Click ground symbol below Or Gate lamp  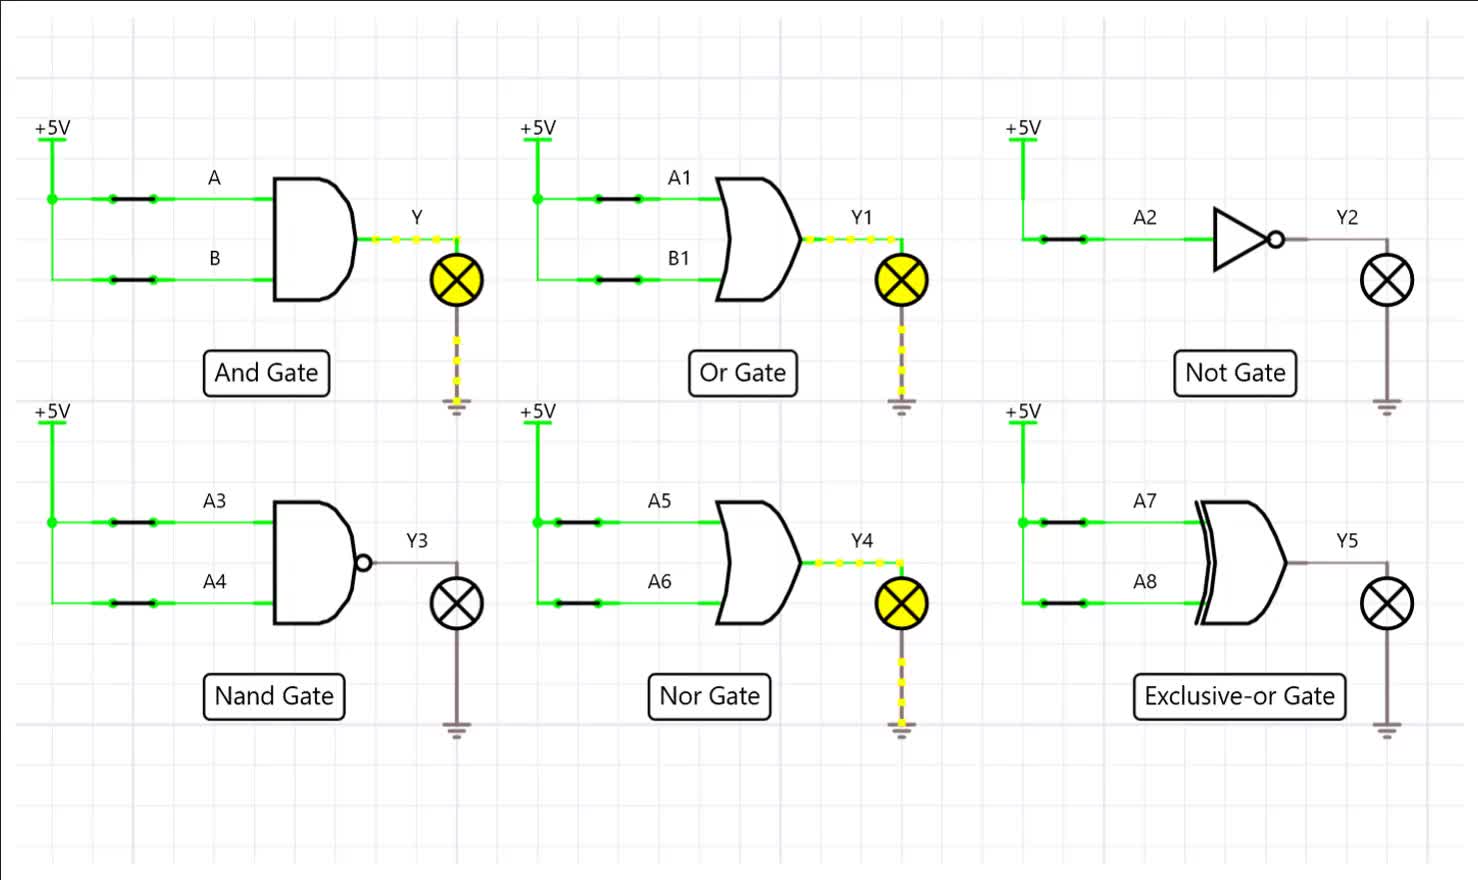pos(902,407)
